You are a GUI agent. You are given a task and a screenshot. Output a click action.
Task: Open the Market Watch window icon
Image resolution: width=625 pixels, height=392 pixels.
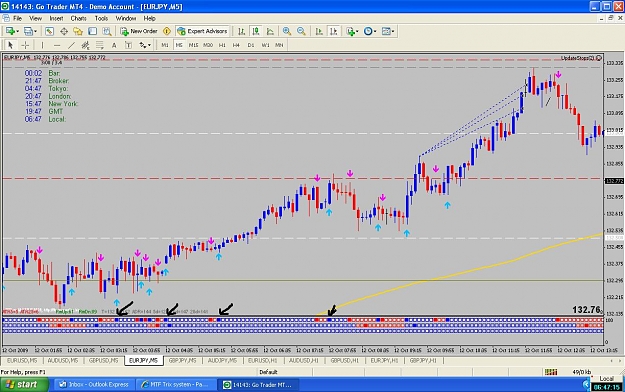(x=49, y=31)
